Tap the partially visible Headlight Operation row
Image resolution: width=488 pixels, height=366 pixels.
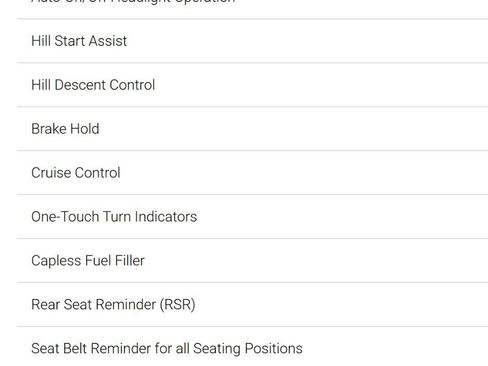point(252,9)
